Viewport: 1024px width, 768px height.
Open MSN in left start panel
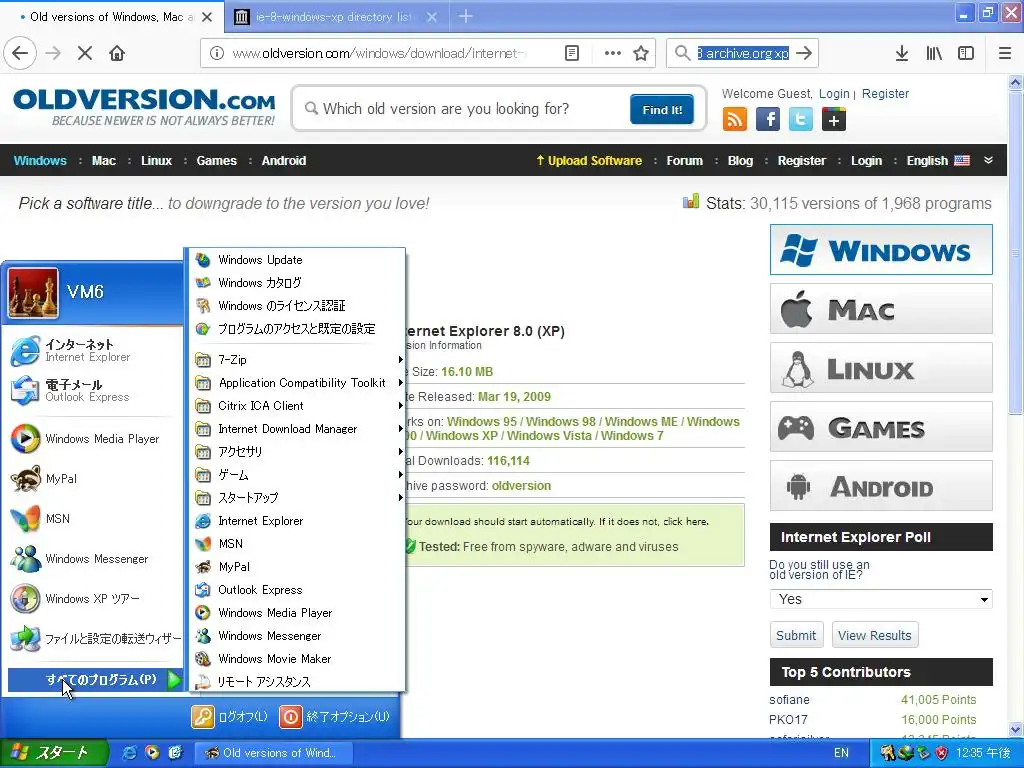tap(91, 519)
